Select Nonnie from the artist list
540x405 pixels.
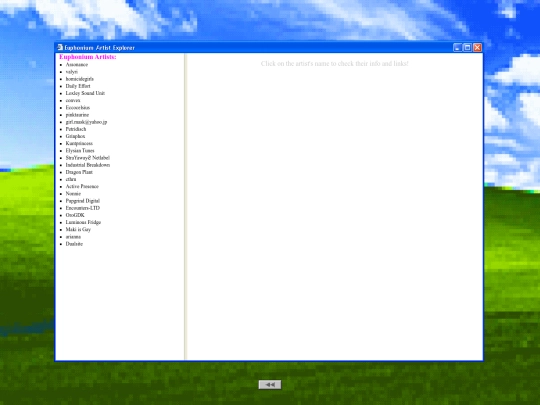pyautogui.click(x=73, y=194)
